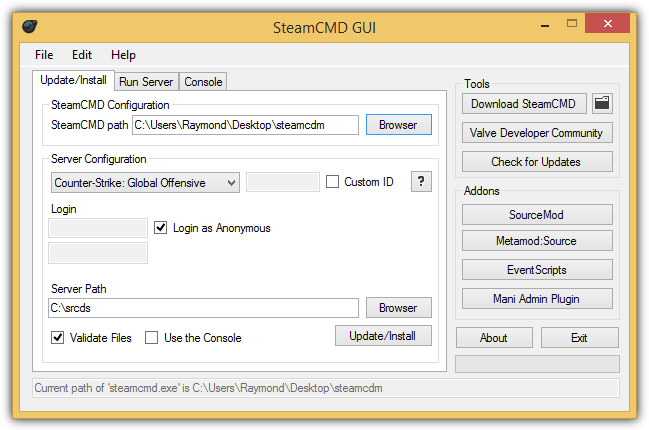Uncheck Login as Anonymous
Screen dimensions: 649x430
(161, 228)
